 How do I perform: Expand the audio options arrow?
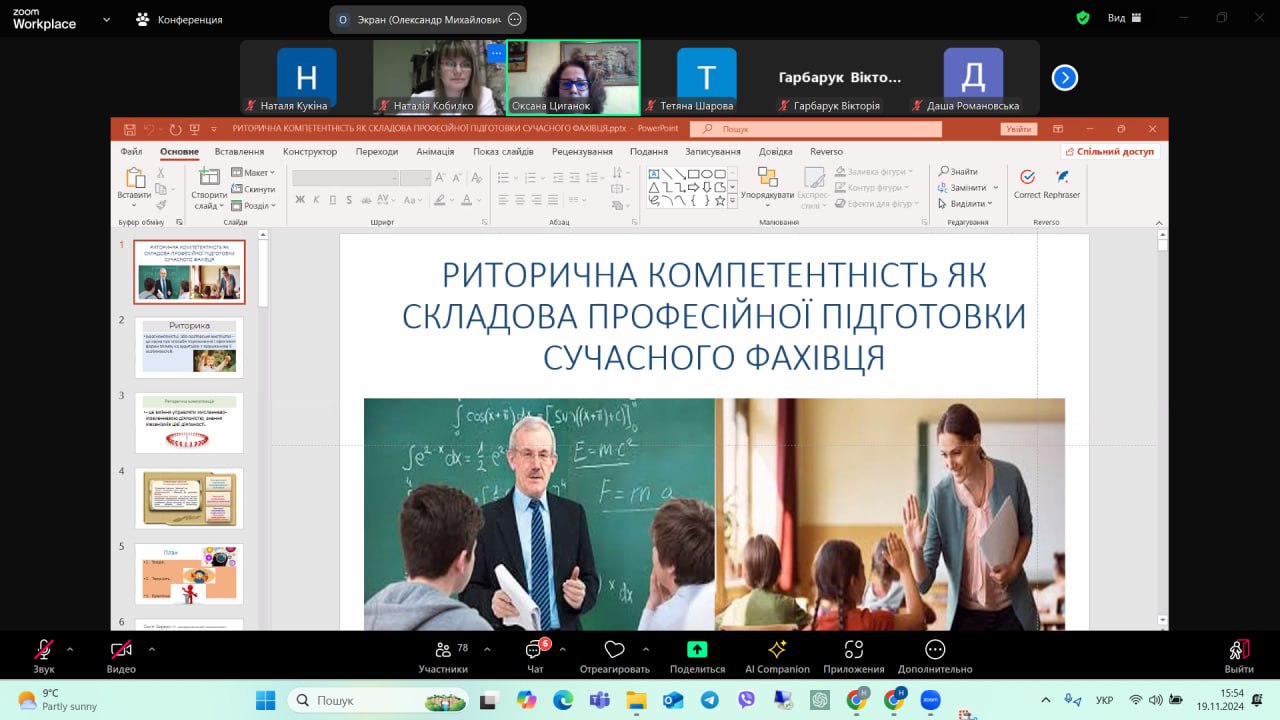tap(70, 649)
